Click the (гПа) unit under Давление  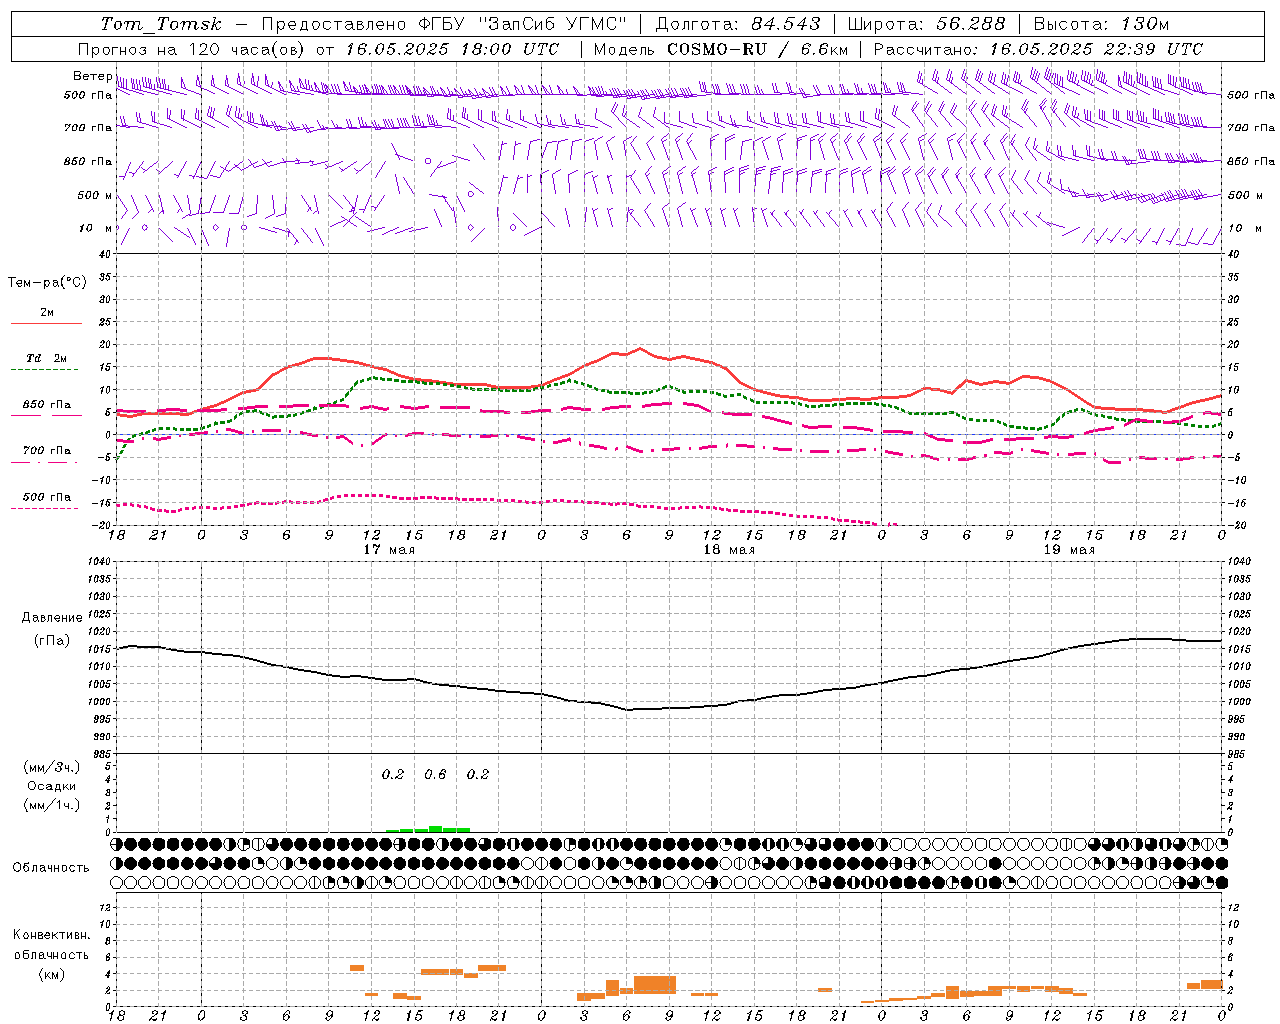coord(52,641)
